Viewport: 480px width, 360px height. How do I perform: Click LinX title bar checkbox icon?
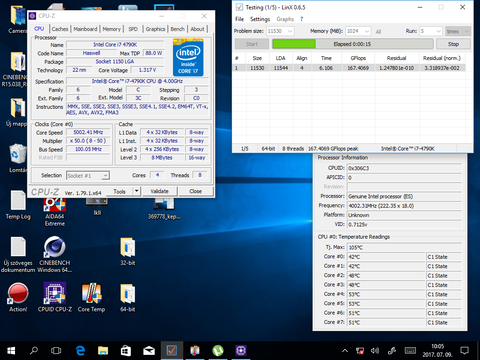point(239,7)
